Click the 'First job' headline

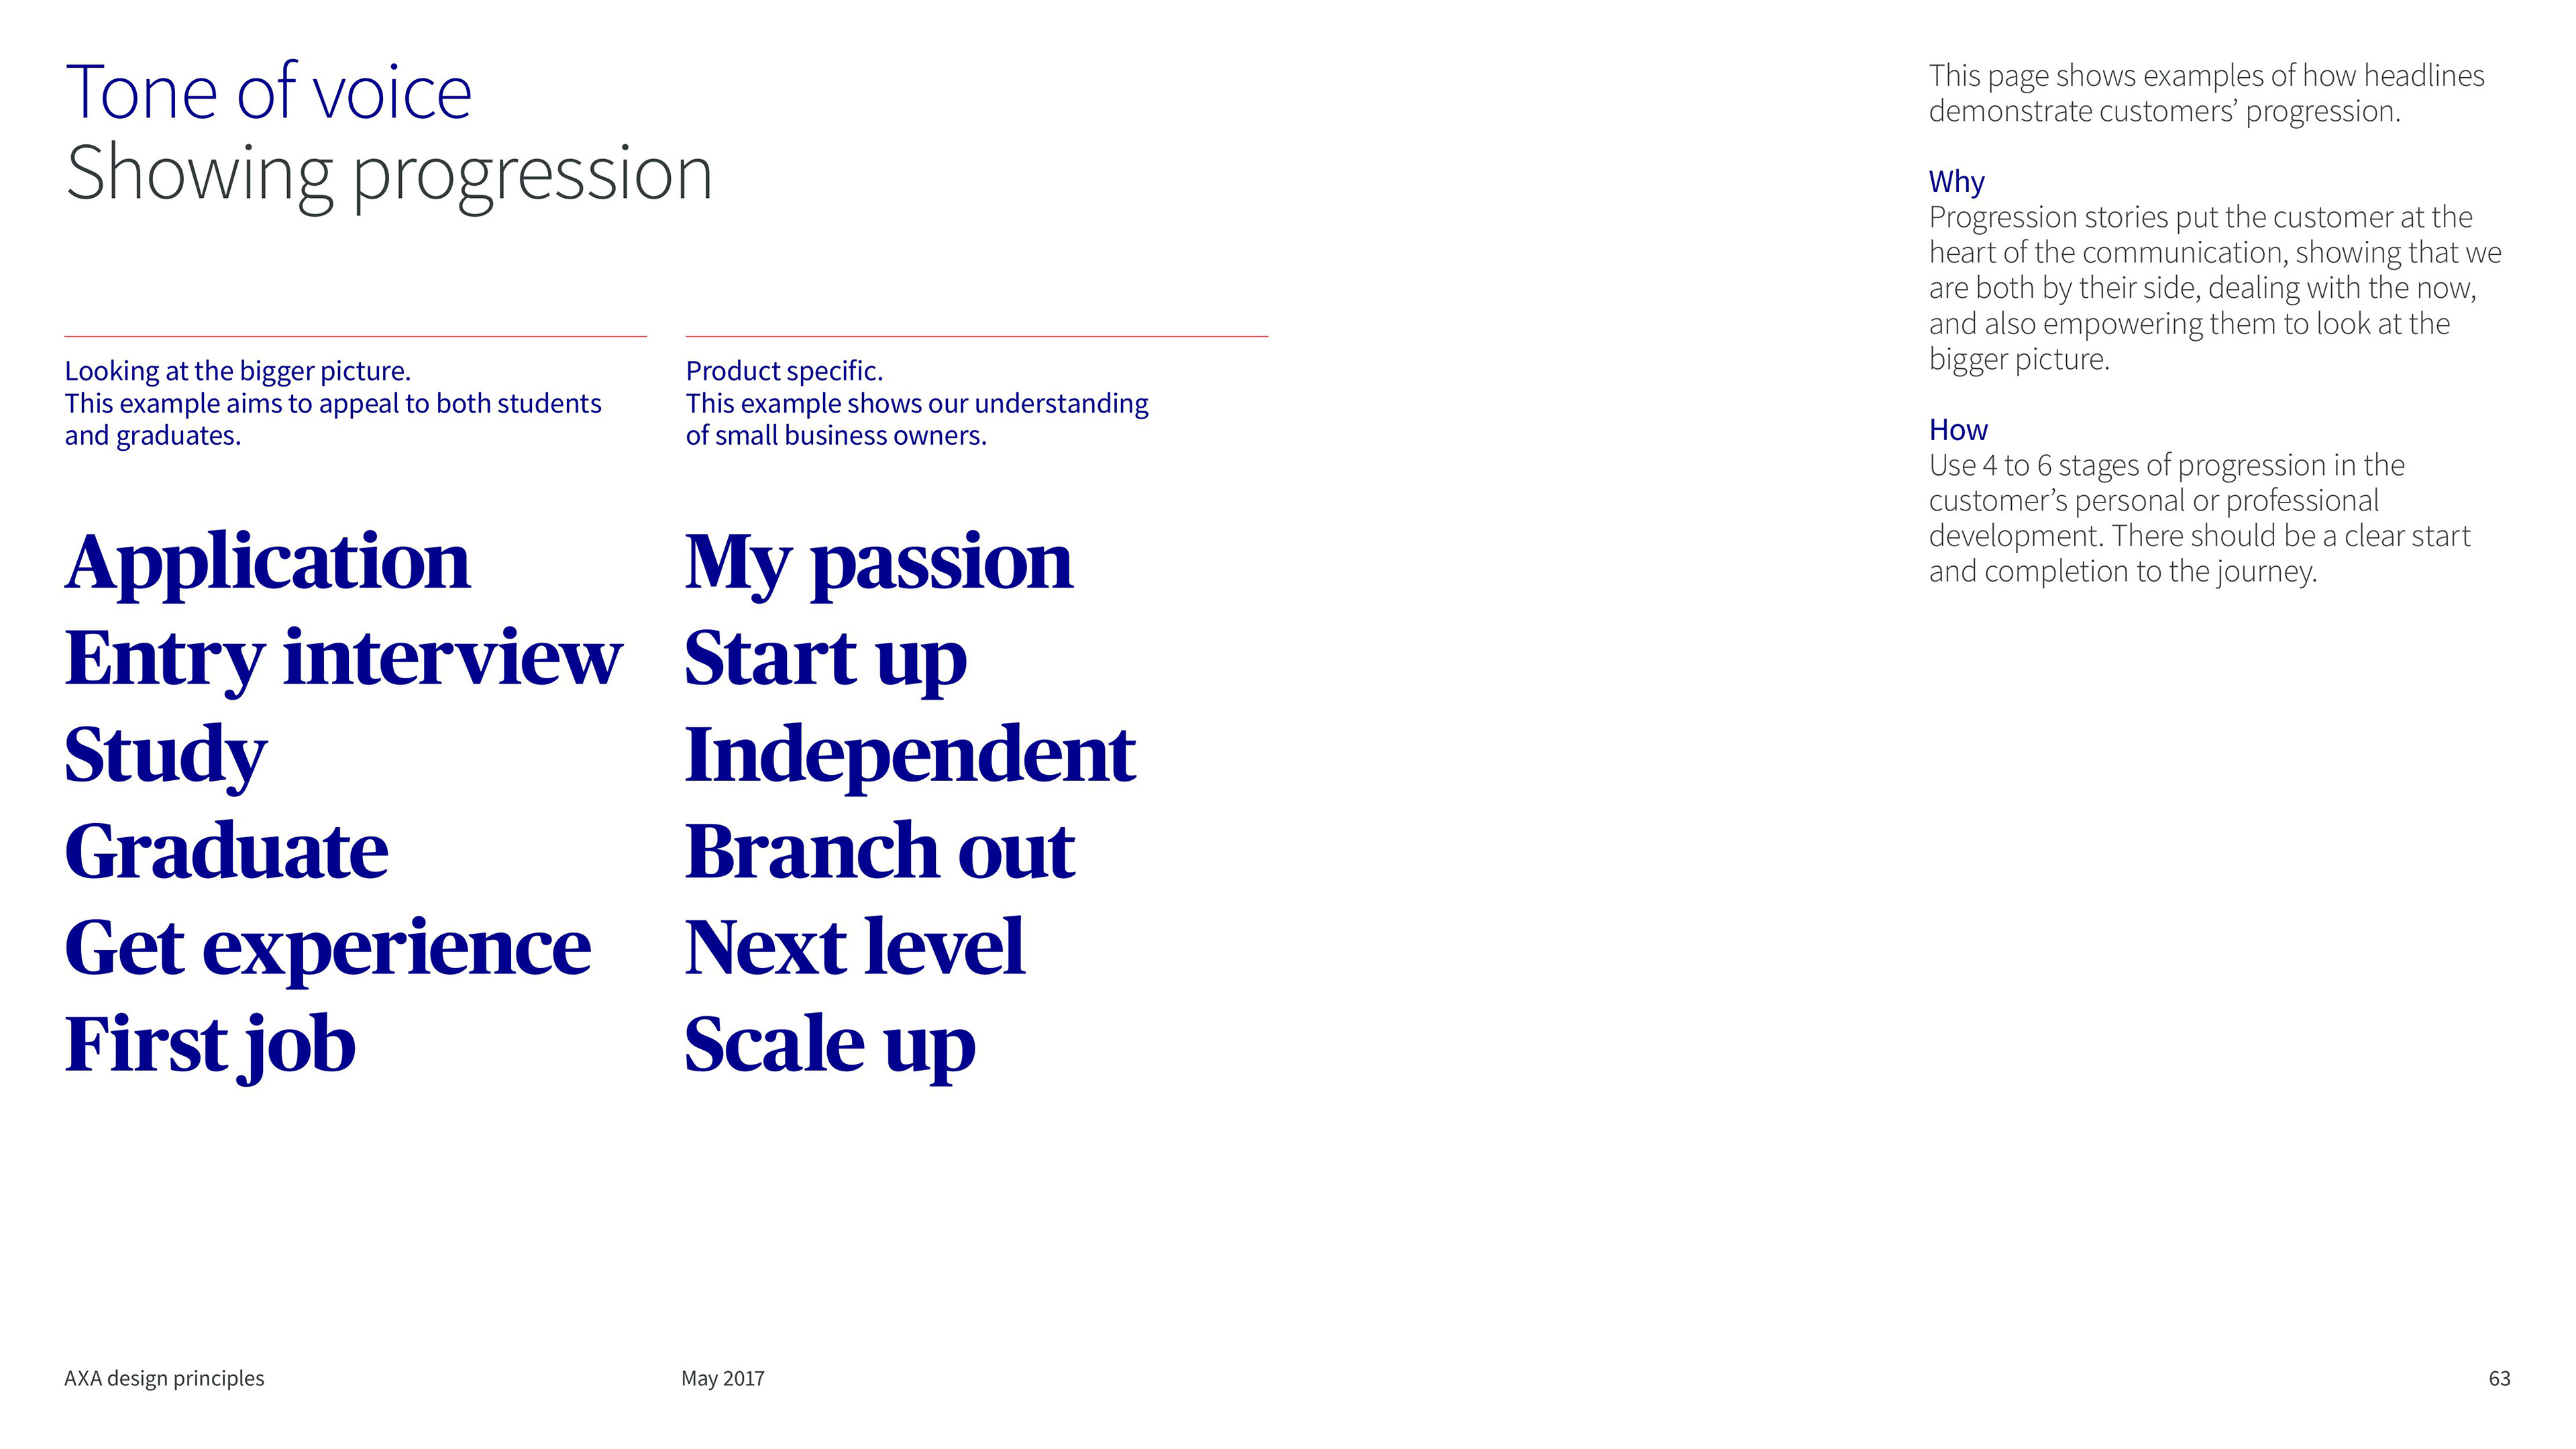point(210,1044)
